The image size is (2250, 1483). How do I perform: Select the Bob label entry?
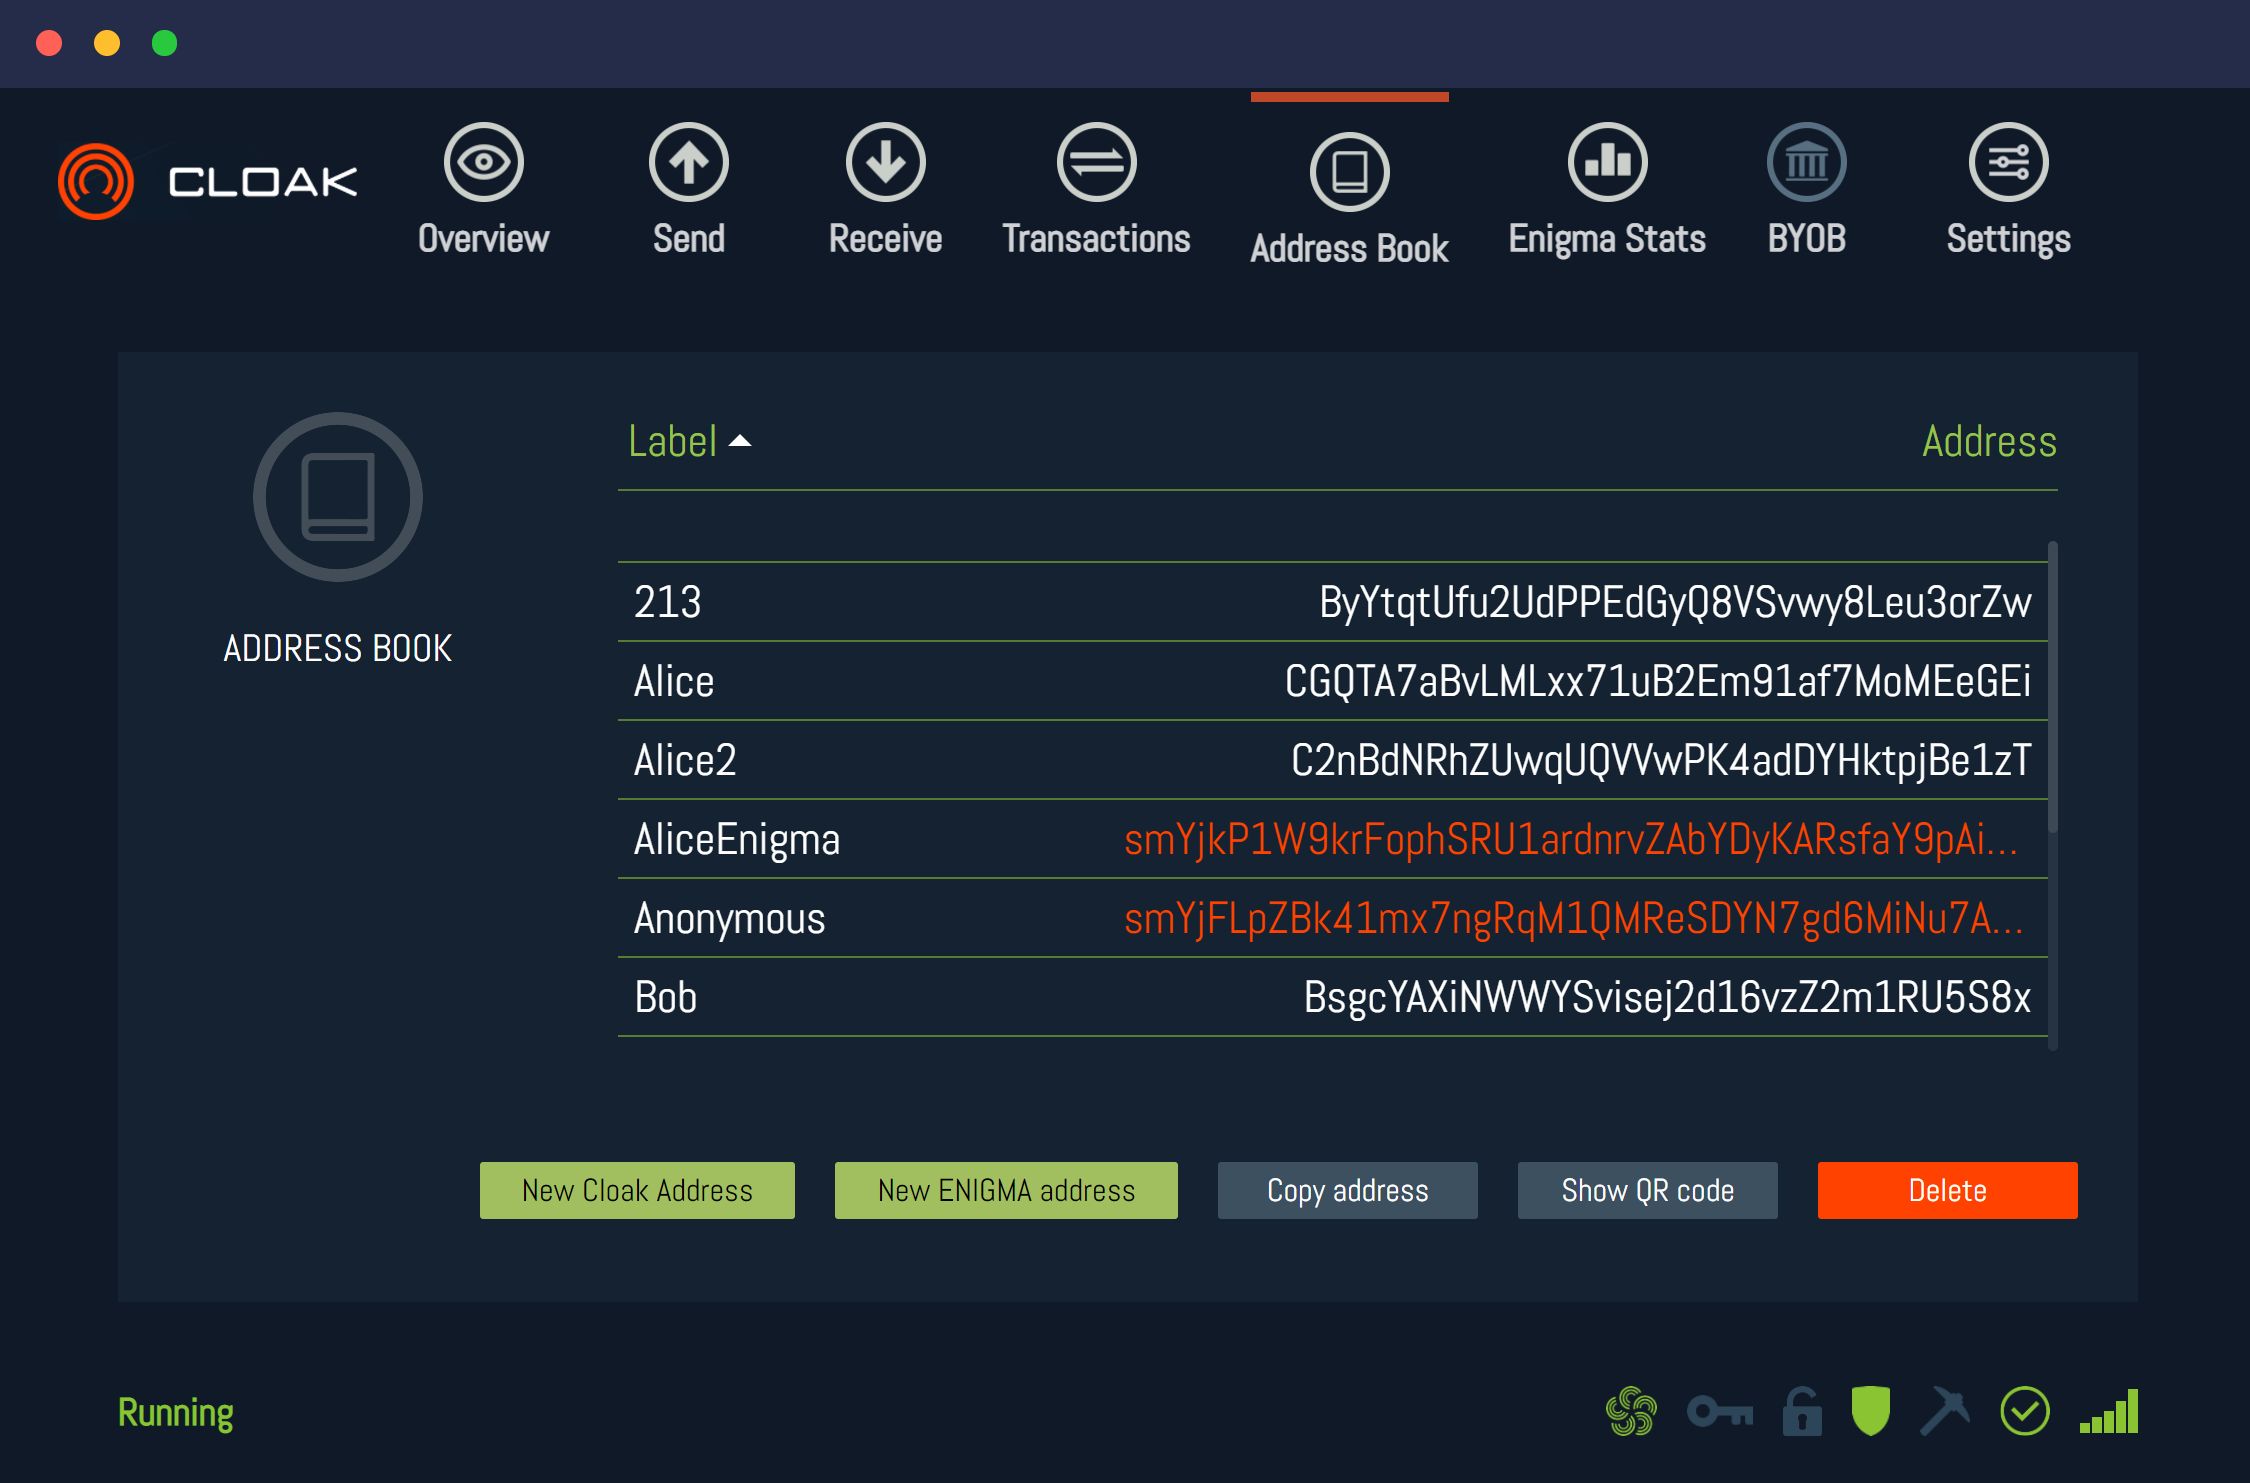pos(665,998)
